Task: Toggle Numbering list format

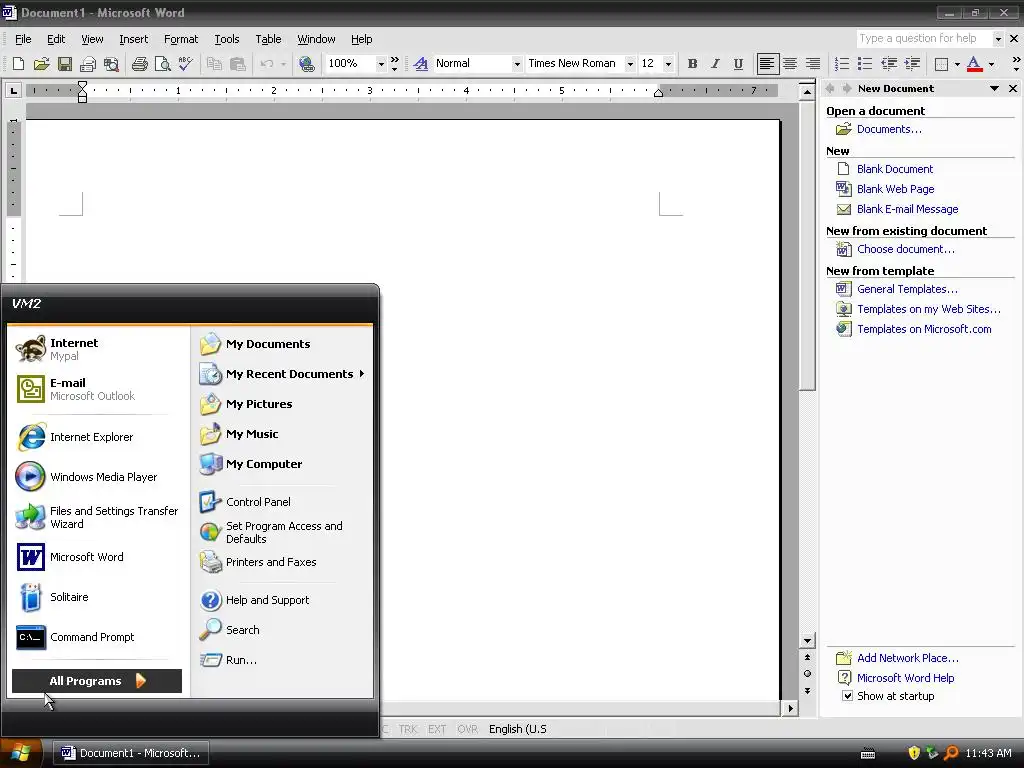Action: click(842, 63)
